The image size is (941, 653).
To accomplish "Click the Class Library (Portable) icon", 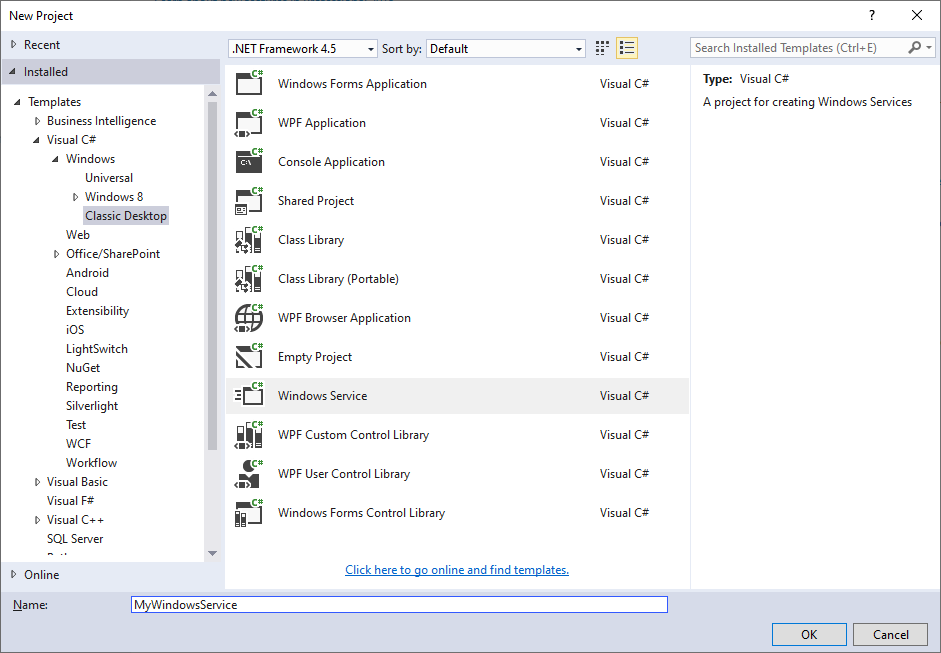I will (249, 278).
